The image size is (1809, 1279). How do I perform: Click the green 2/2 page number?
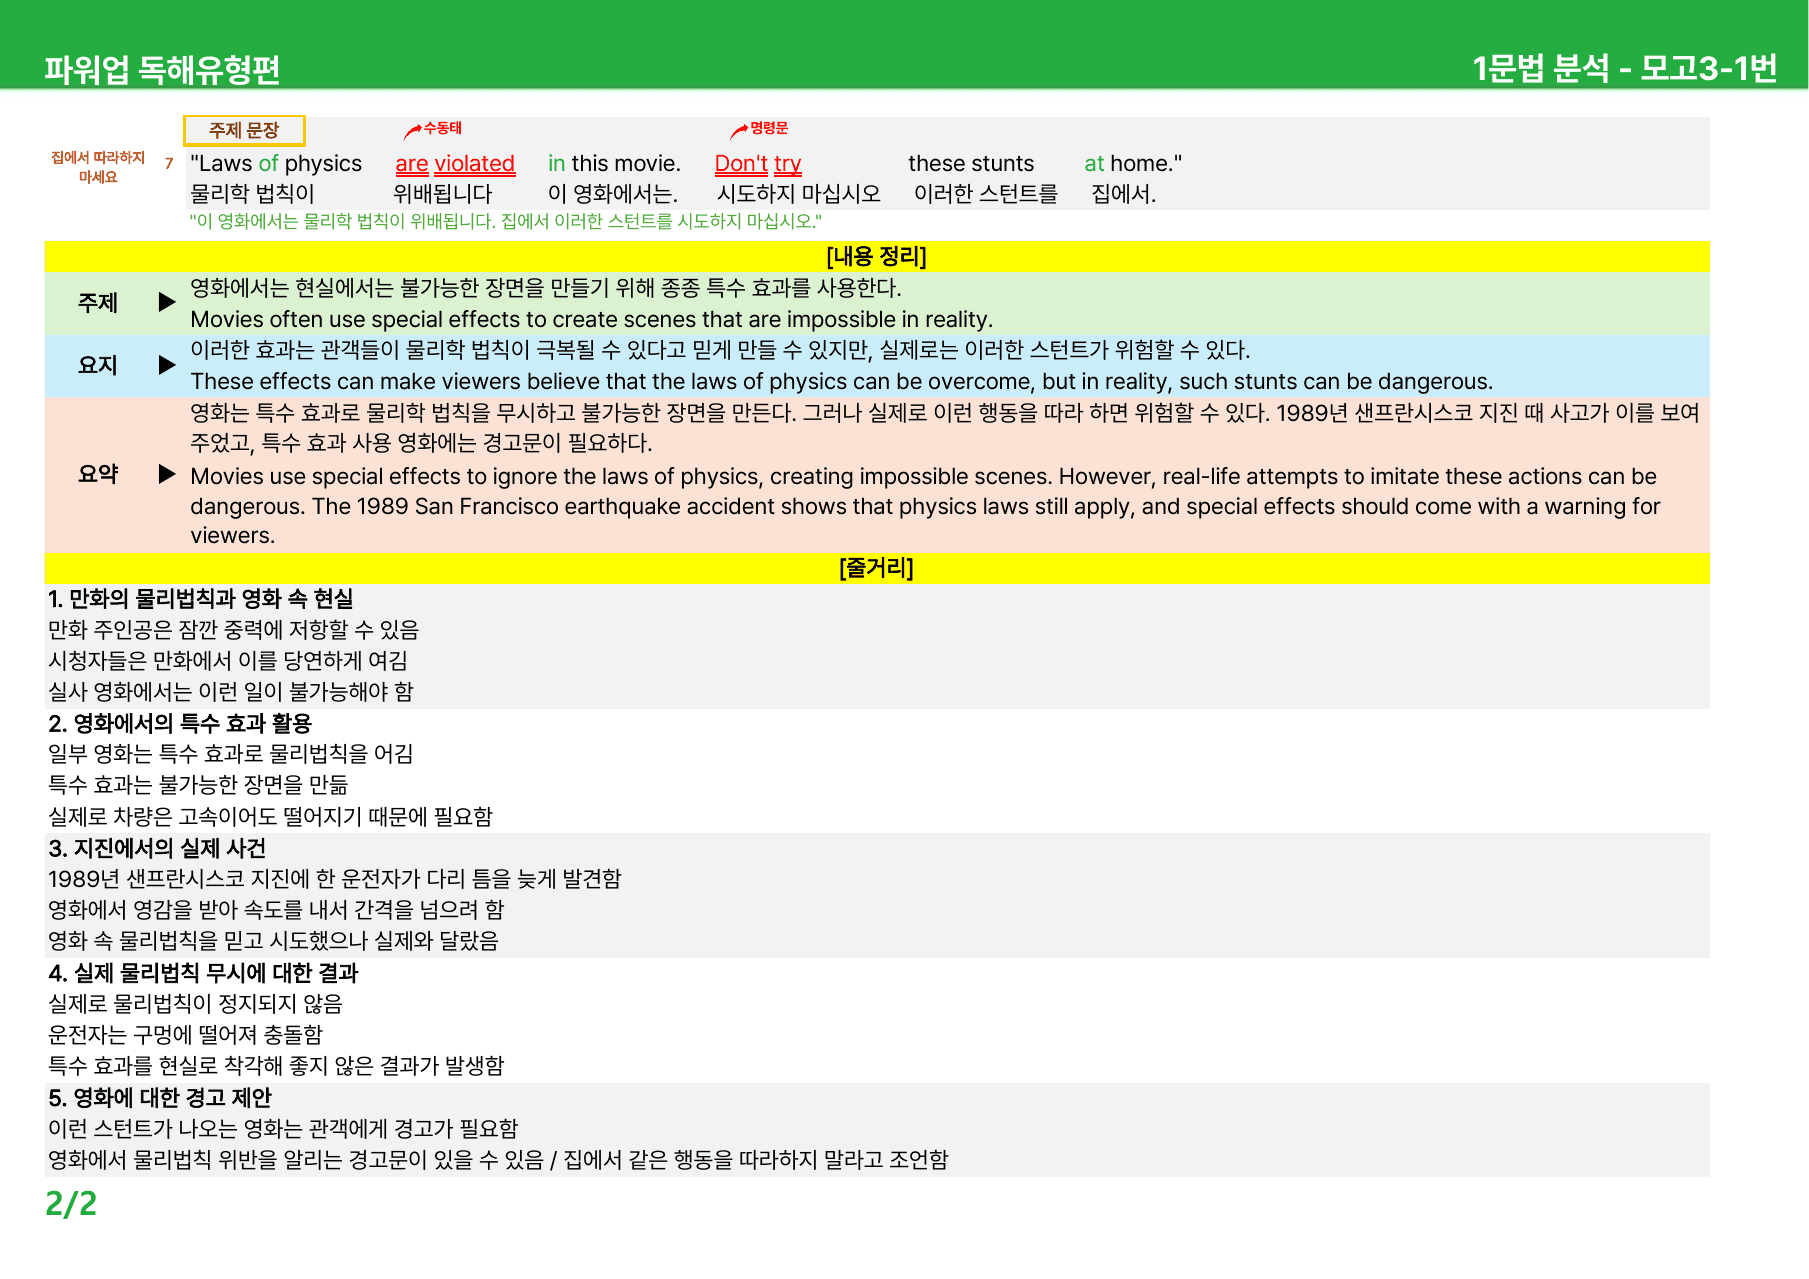(71, 1203)
